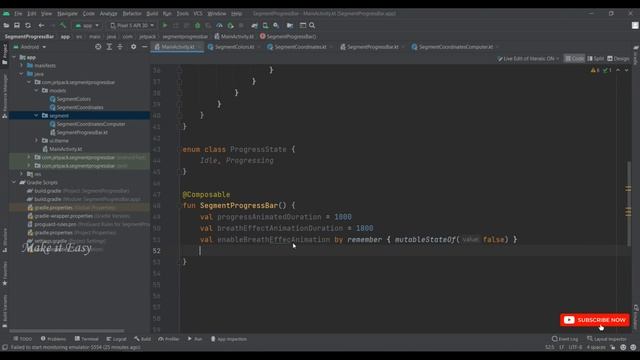Click the project panel horizontal scrollbar
The width and height of the screenshot is (640, 360).
pyautogui.click(x=67, y=331)
